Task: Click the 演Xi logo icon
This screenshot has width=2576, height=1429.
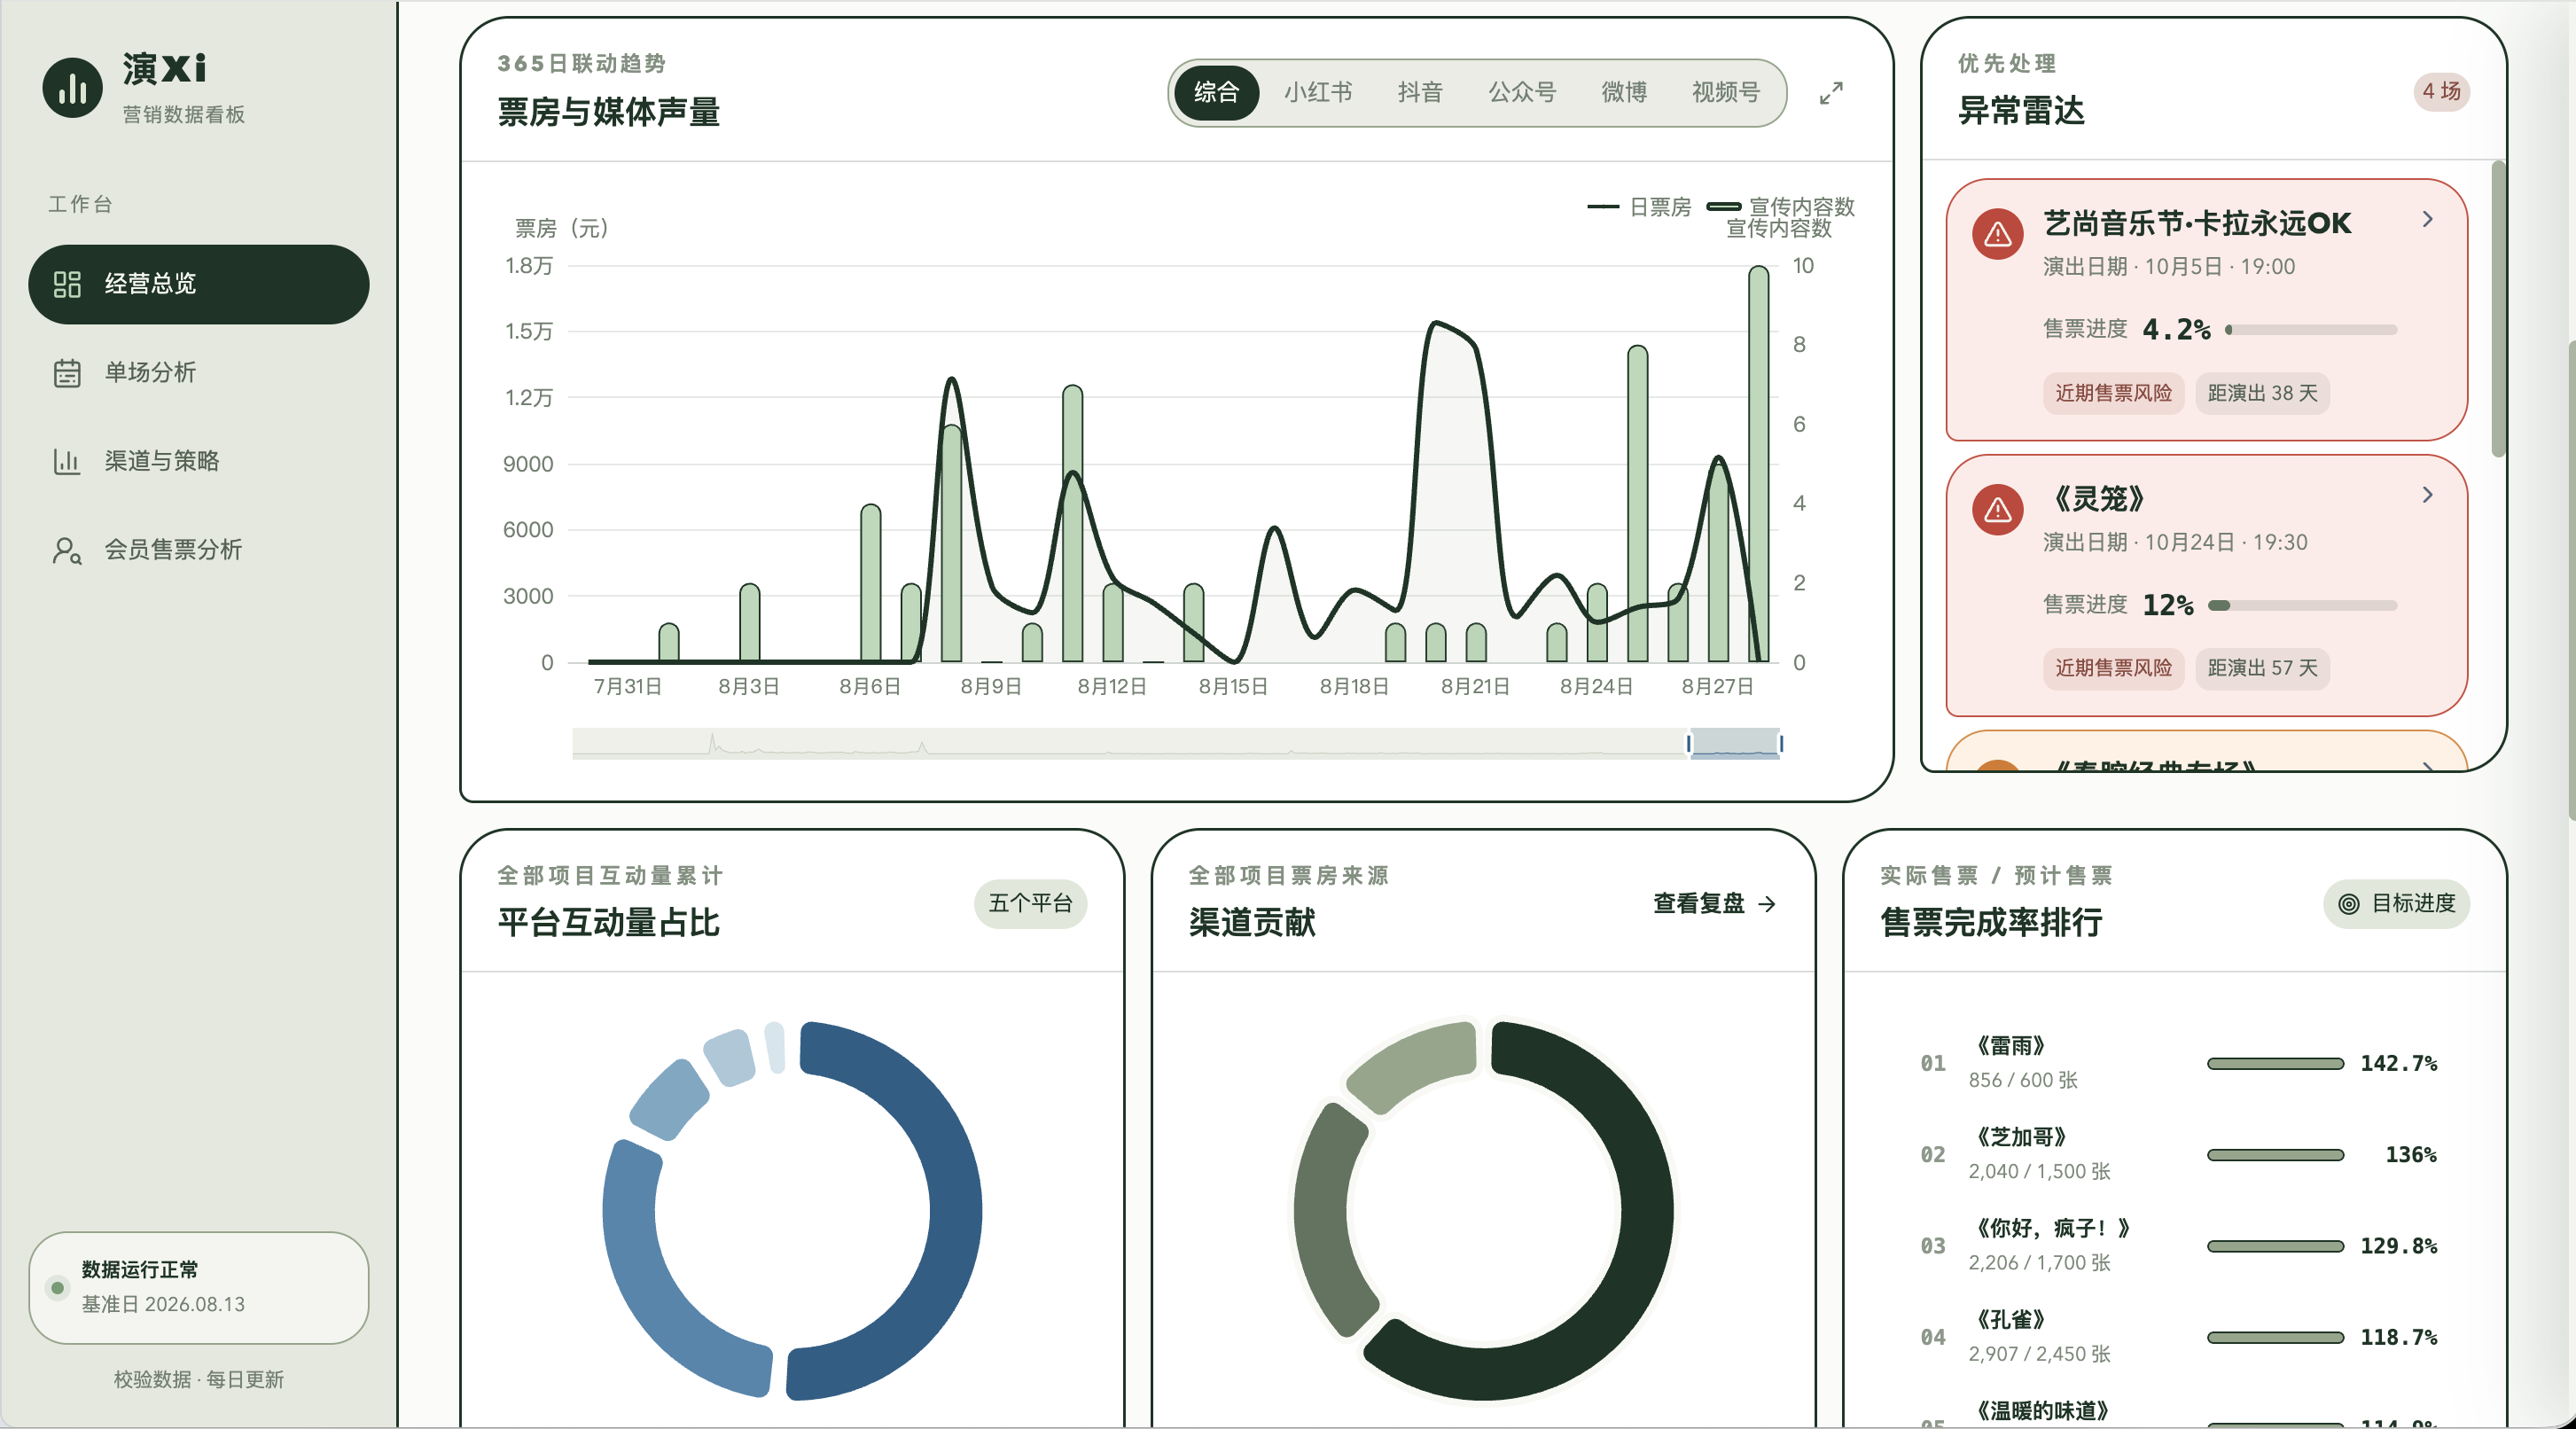Action: click(72, 87)
